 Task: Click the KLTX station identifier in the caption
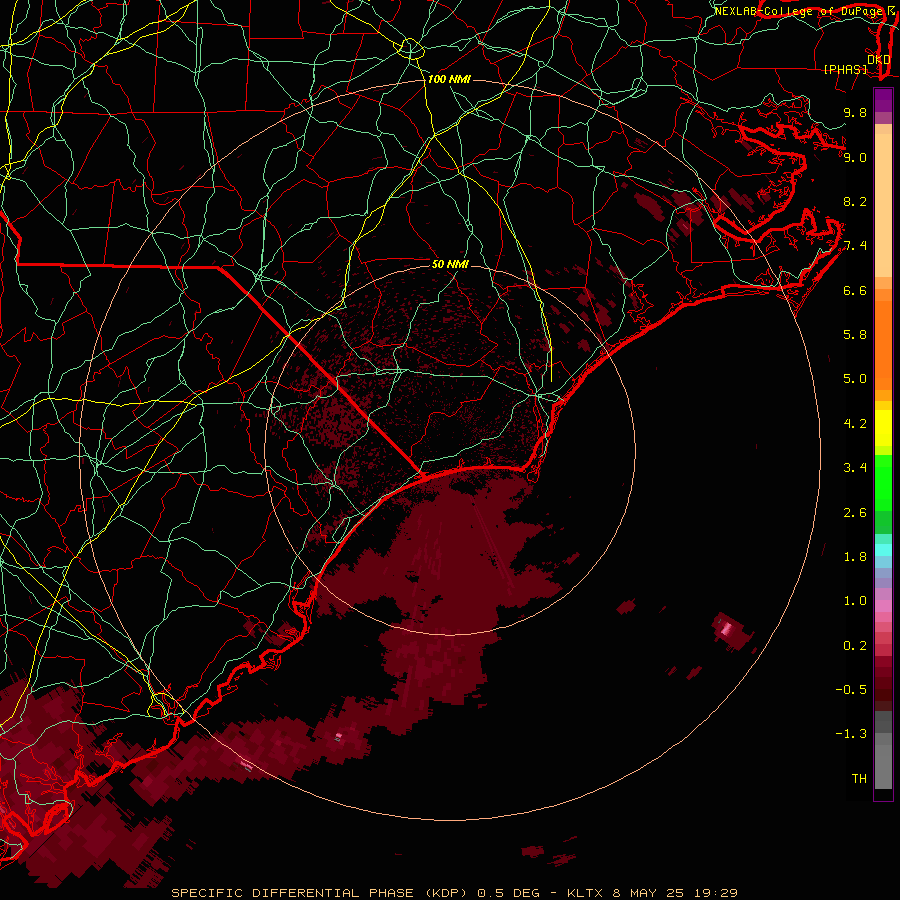click(585, 893)
